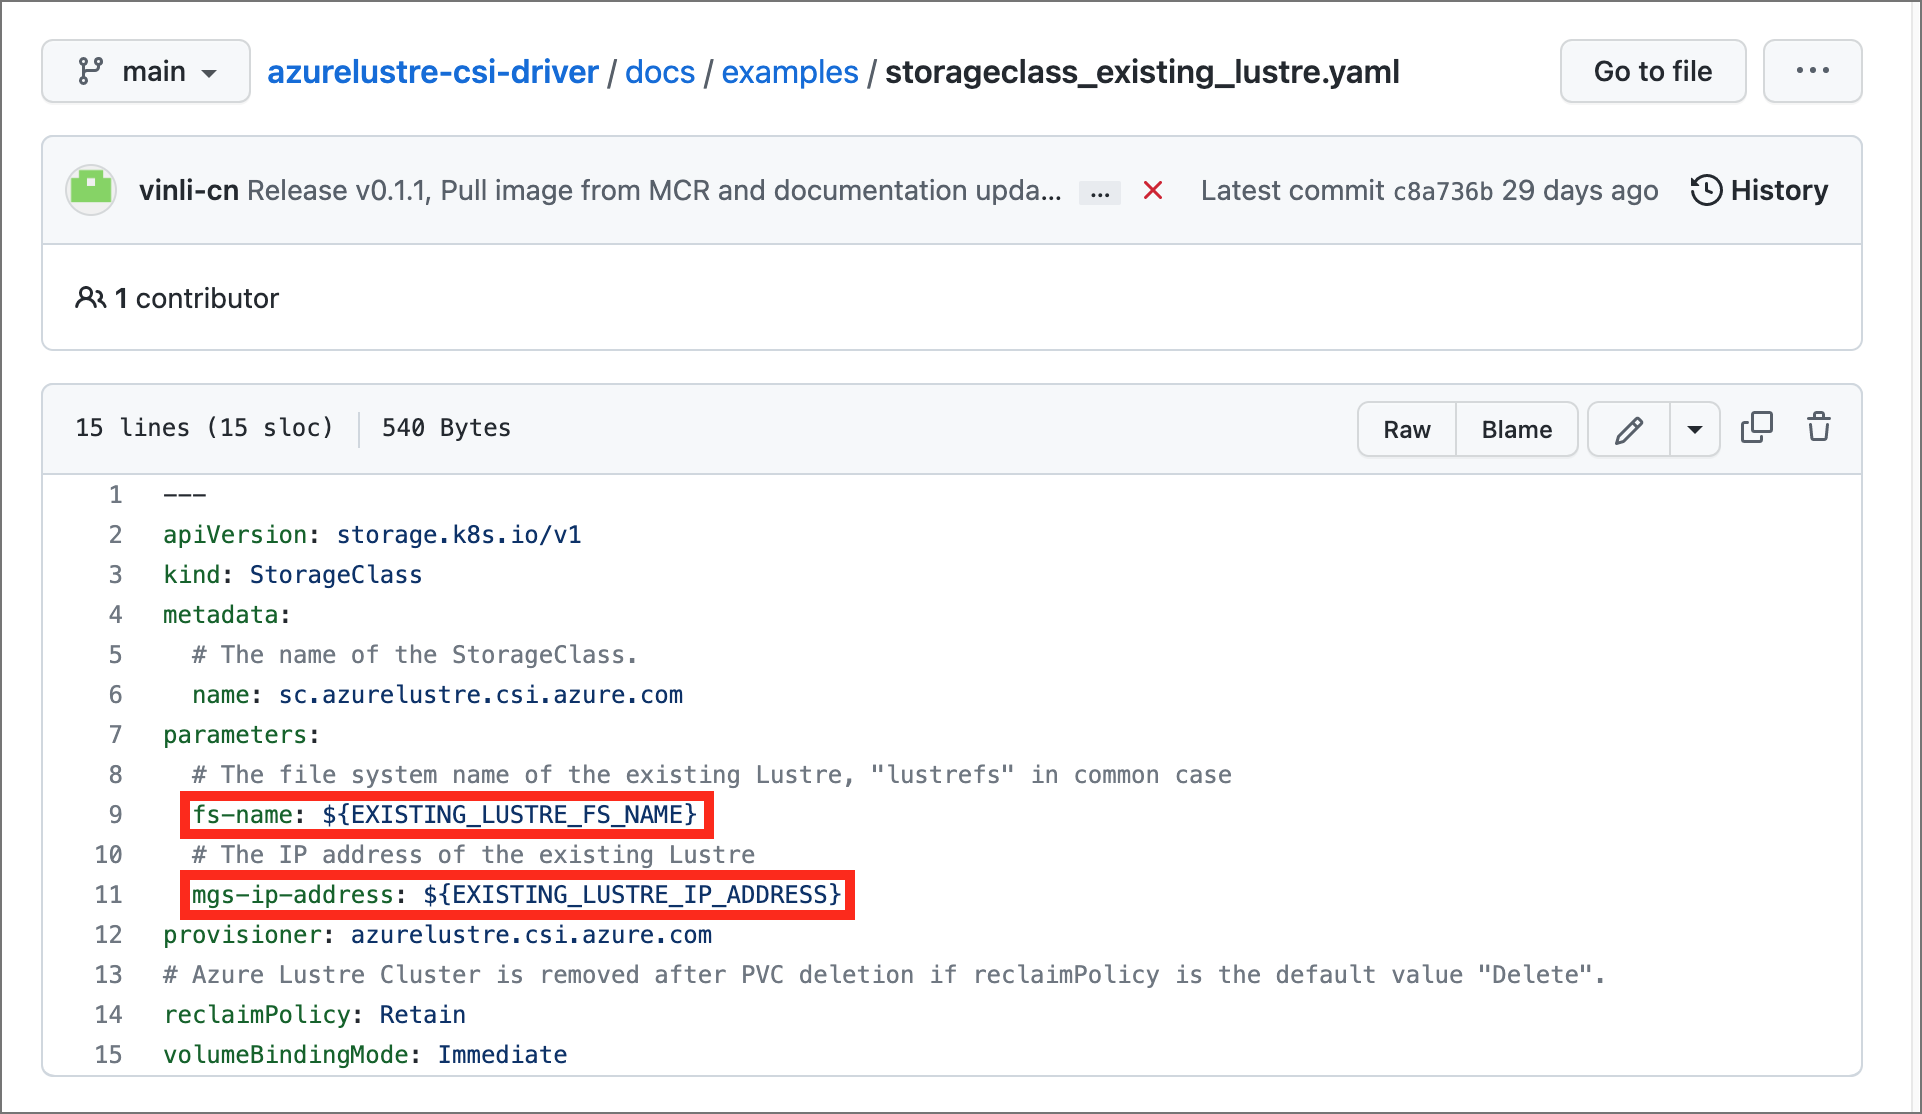This screenshot has height=1114, width=1922.
Task: Click the copy icon to copy file contents
Action: click(x=1756, y=427)
